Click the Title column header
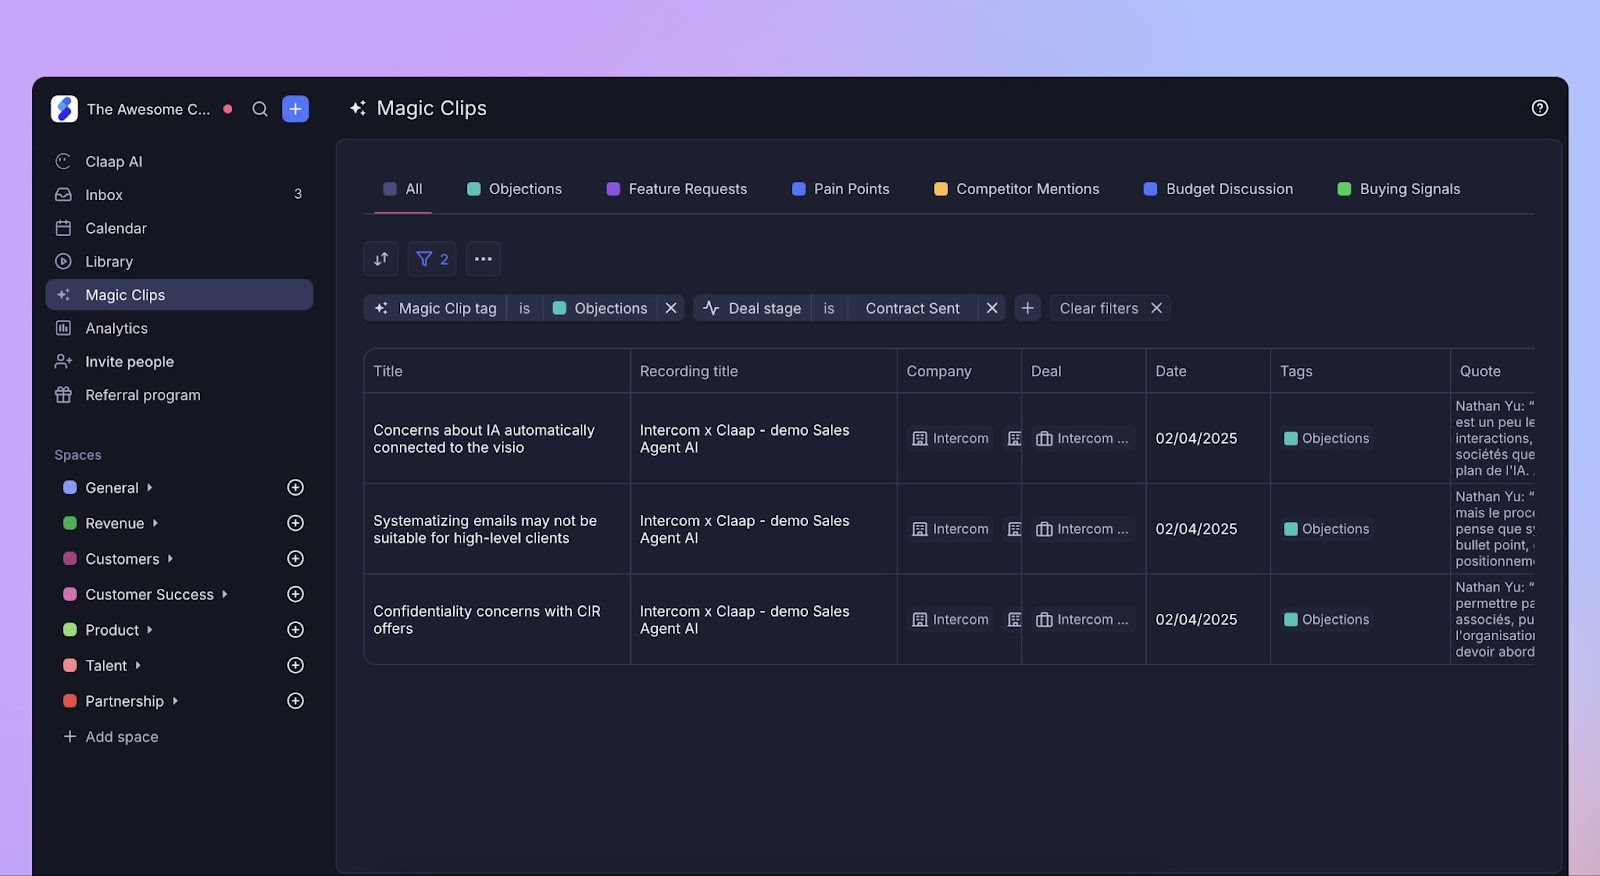Image resolution: width=1600 pixels, height=876 pixels. click(x=497, y=371)
